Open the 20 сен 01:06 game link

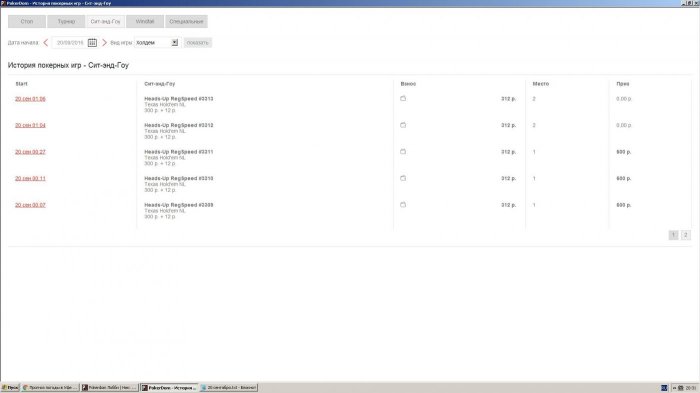click(x=30, y=99)
